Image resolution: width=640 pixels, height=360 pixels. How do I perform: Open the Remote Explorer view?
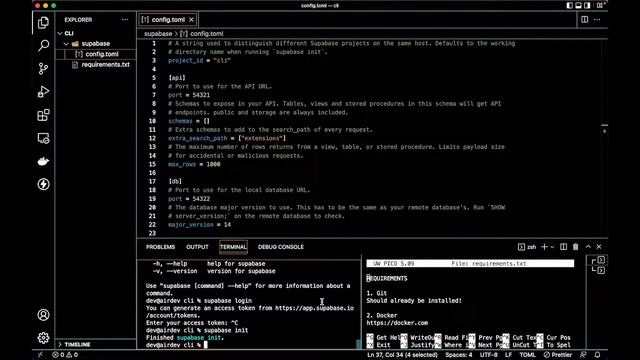(x=43, y=138)
